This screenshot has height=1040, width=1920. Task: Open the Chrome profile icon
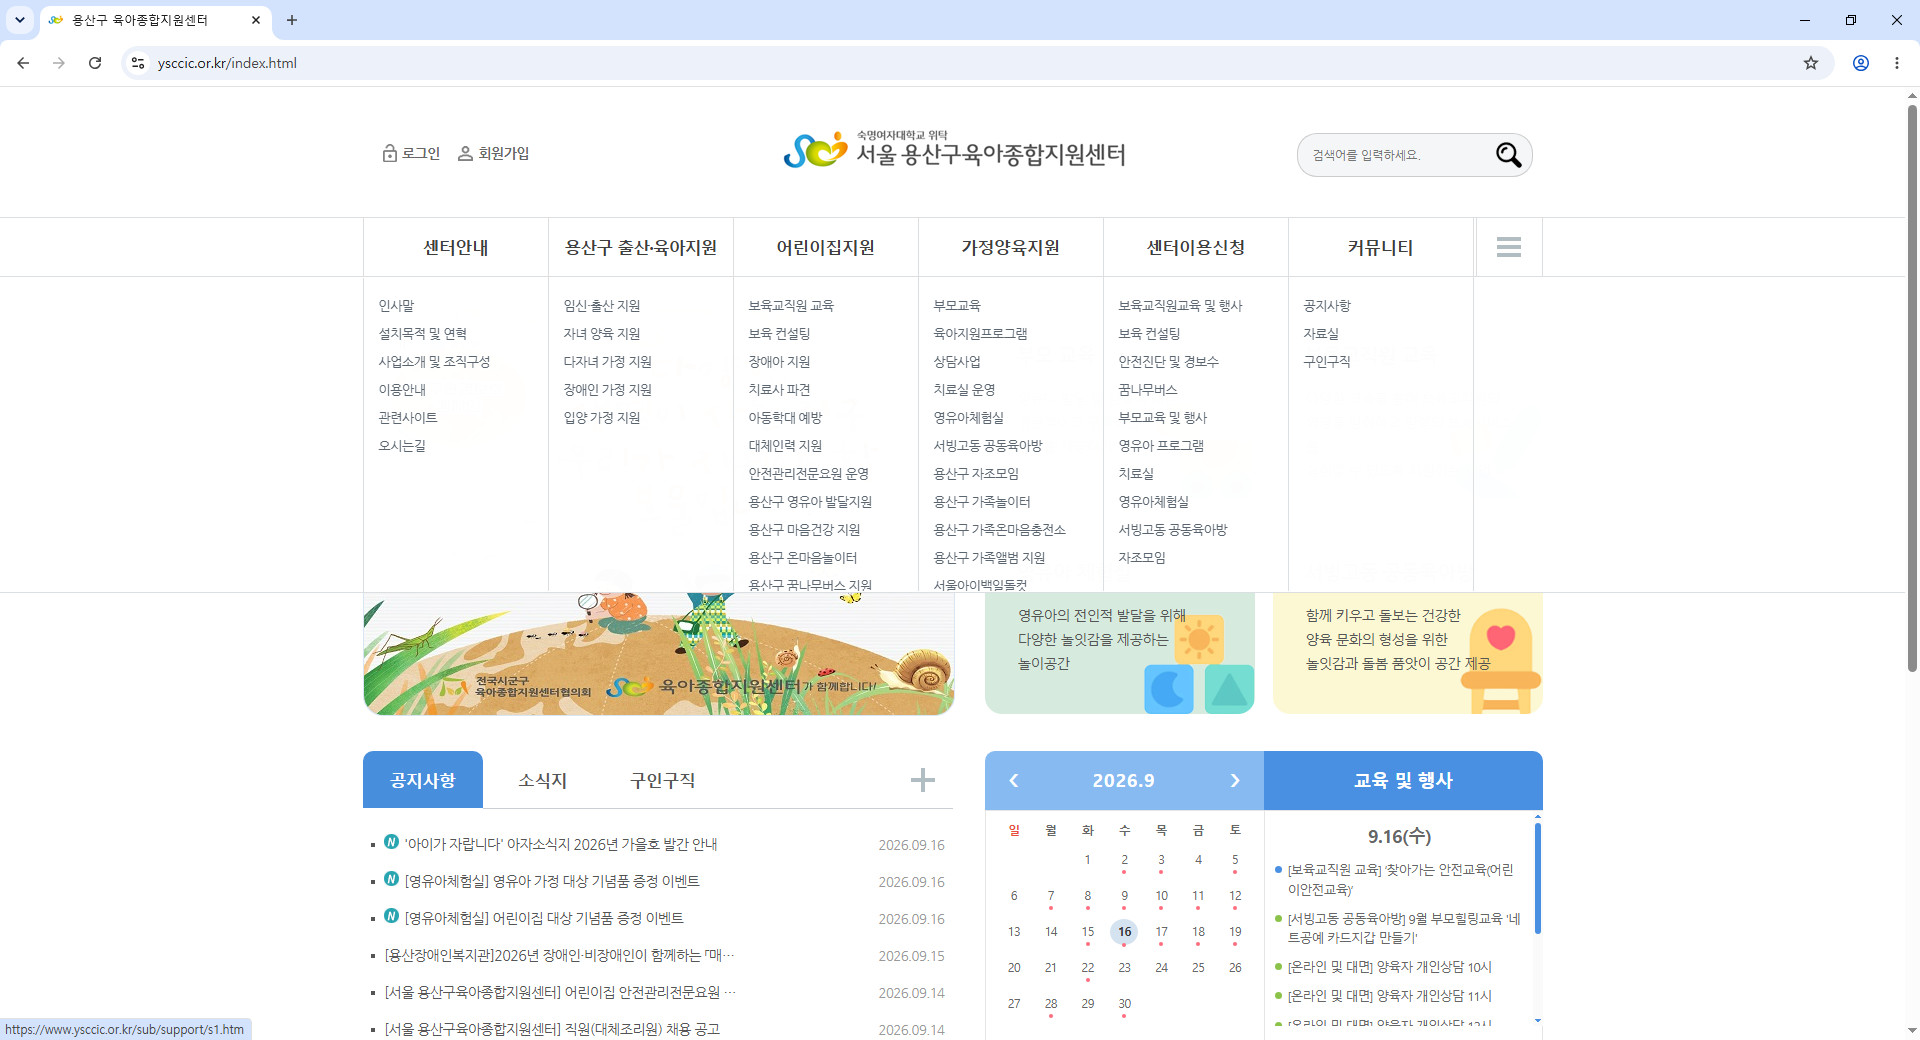point(1861,63)
